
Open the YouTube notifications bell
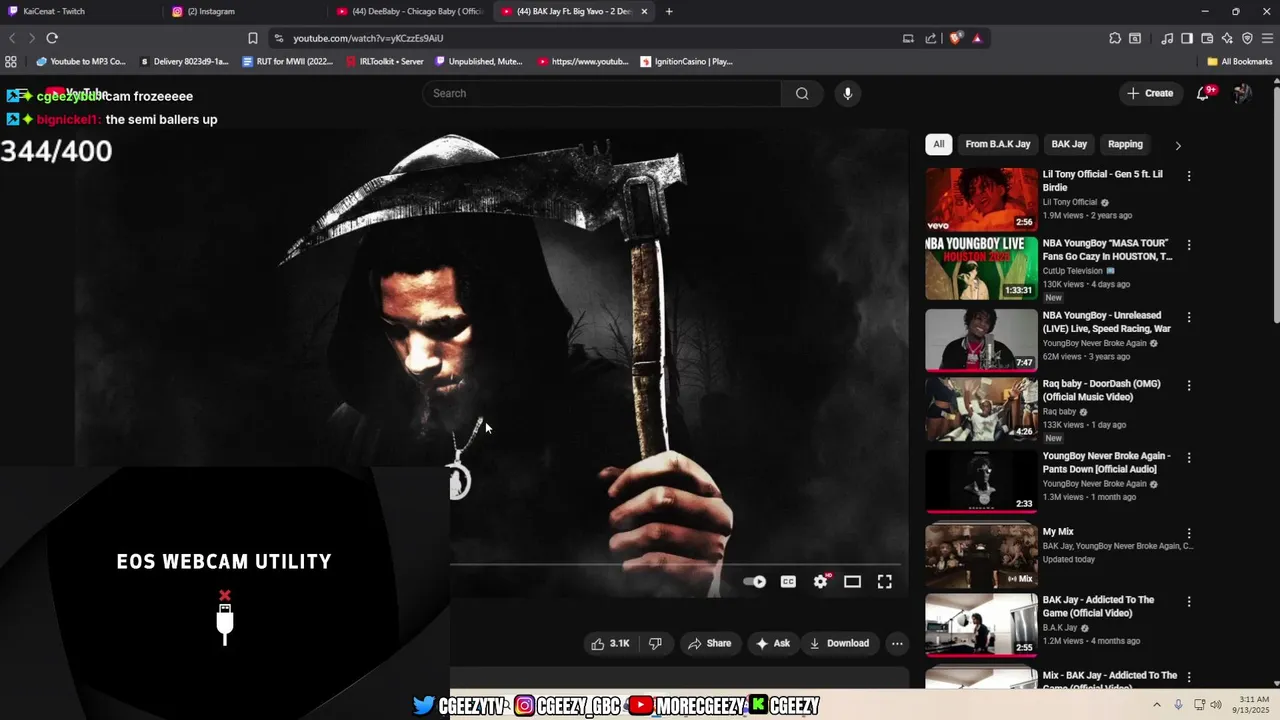pos(1203,93)
